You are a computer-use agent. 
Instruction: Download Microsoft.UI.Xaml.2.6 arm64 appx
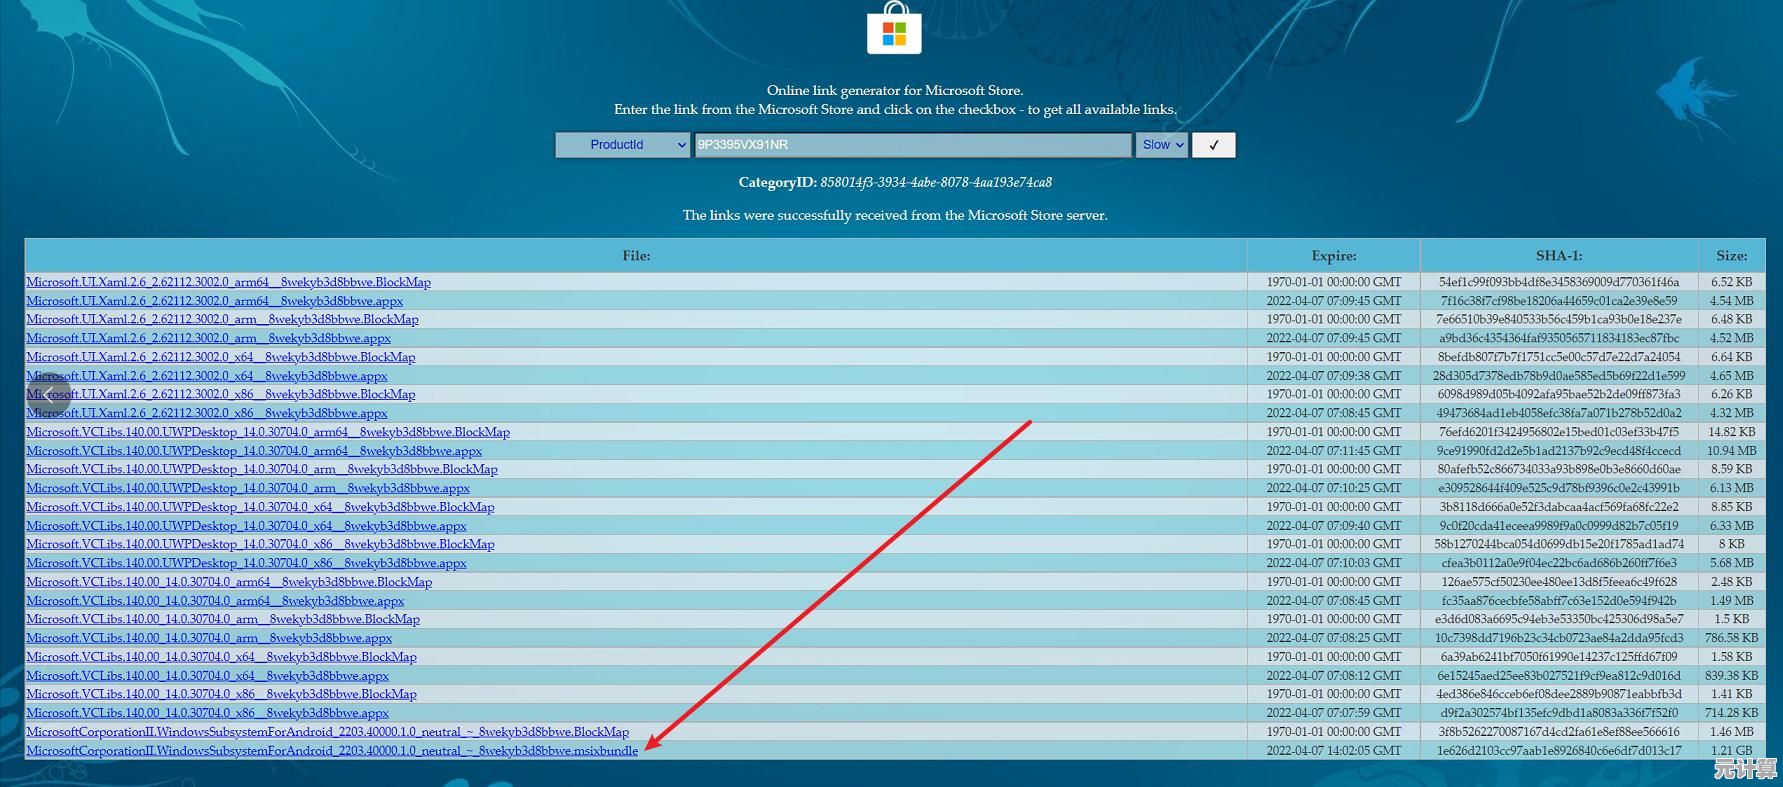click(215, 301)
